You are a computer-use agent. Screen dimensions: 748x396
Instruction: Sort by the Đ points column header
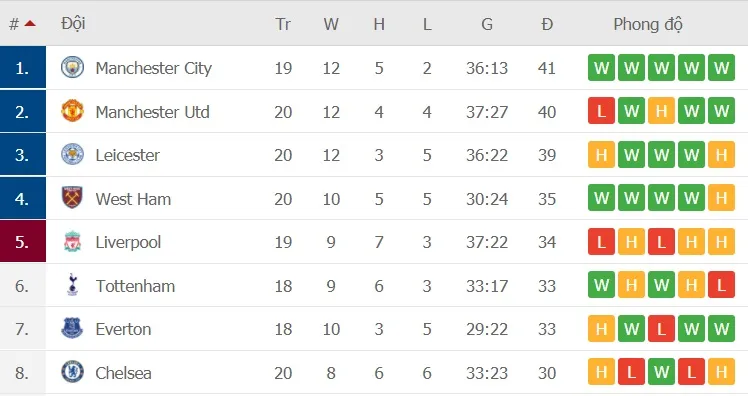tap(547, 24)
